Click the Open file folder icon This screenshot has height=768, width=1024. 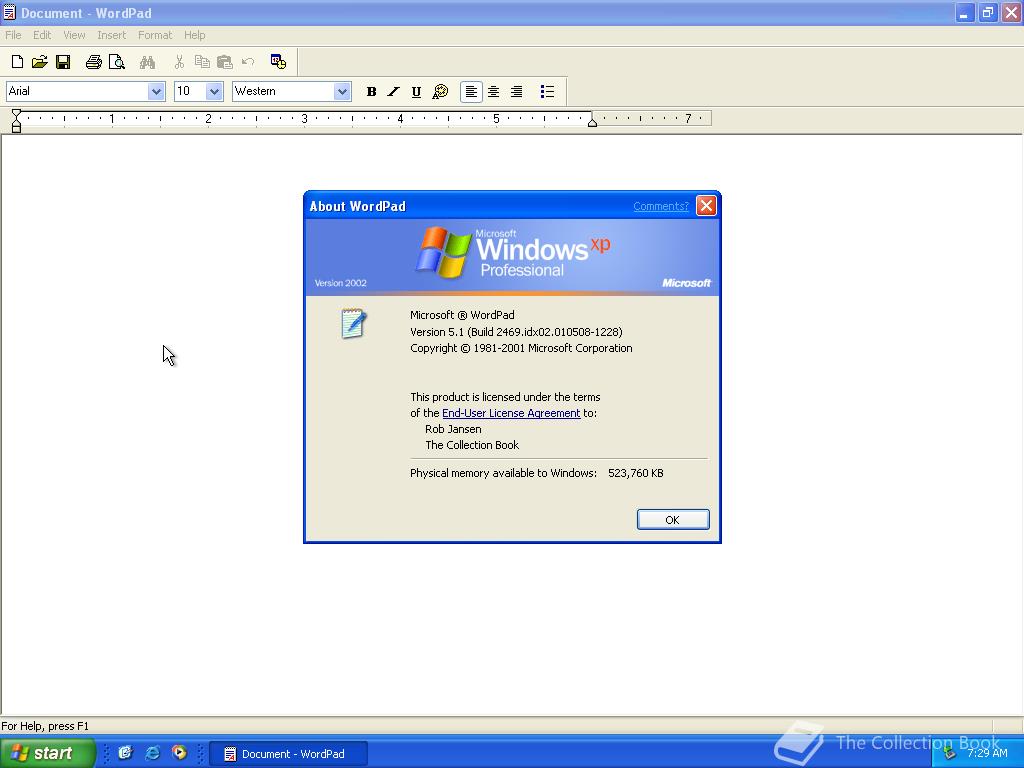point(40,62)
